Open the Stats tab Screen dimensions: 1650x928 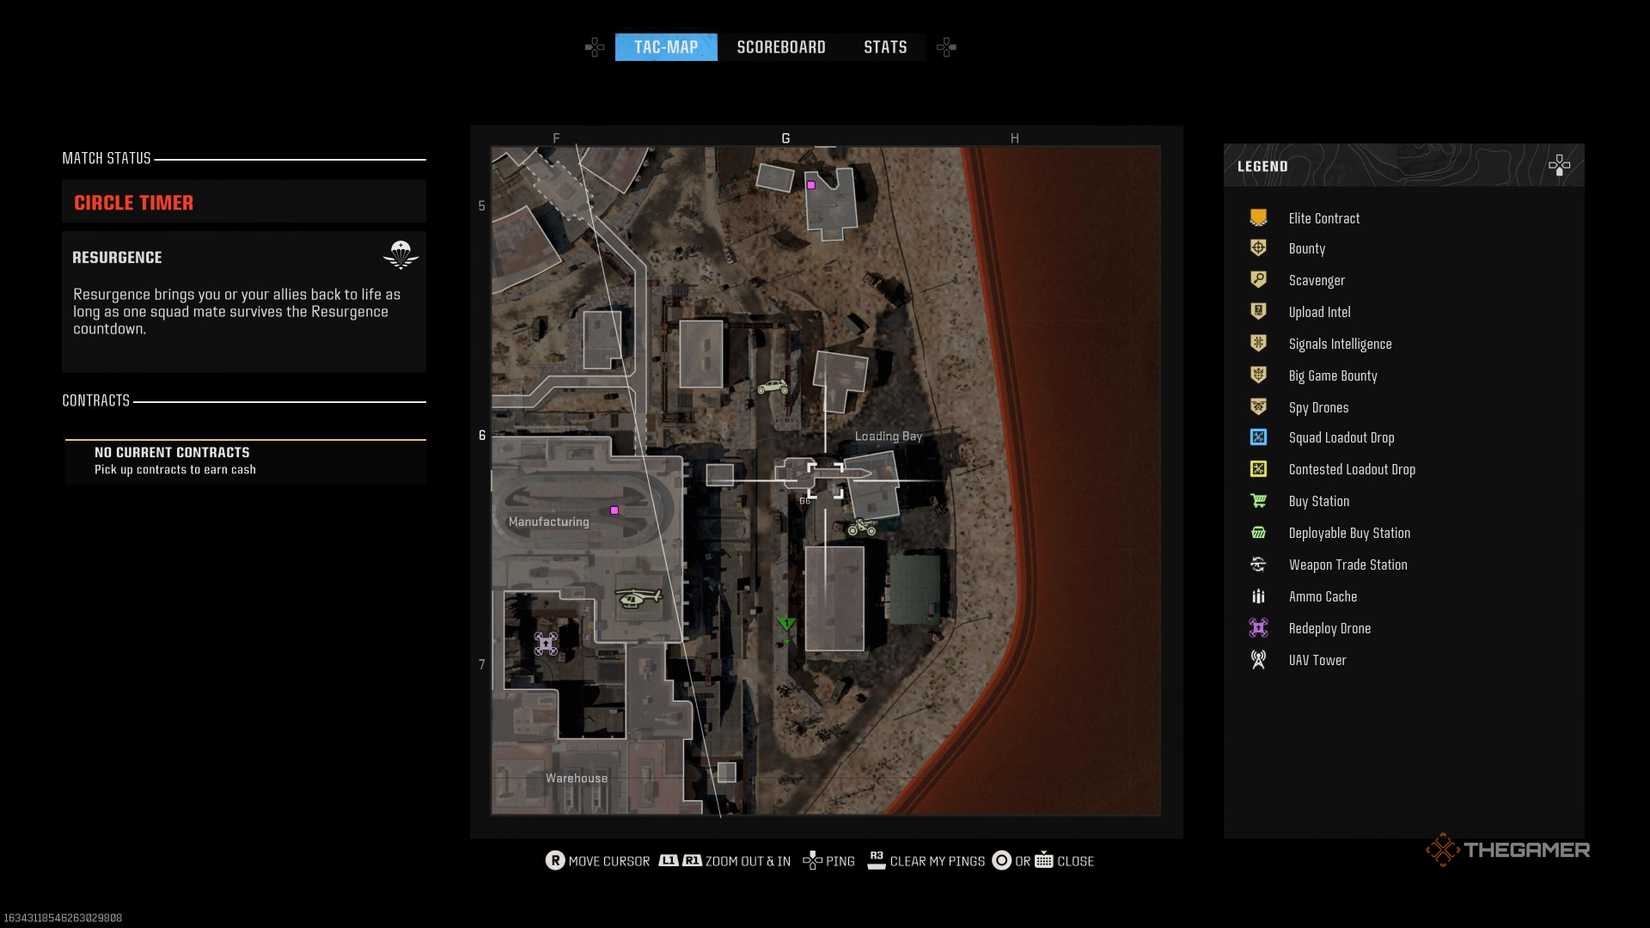click(x=884, y=46)
